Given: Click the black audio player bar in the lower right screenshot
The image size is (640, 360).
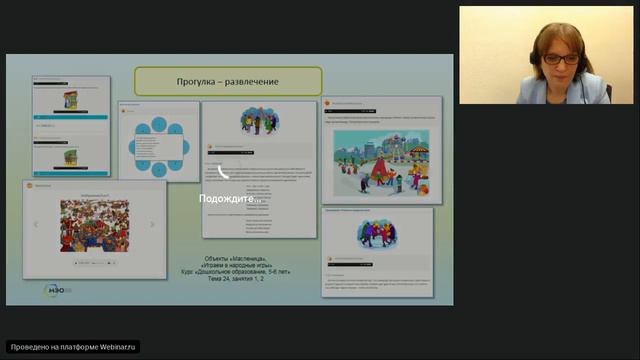Looking at the screenshot, I should [x=350, y=264].
